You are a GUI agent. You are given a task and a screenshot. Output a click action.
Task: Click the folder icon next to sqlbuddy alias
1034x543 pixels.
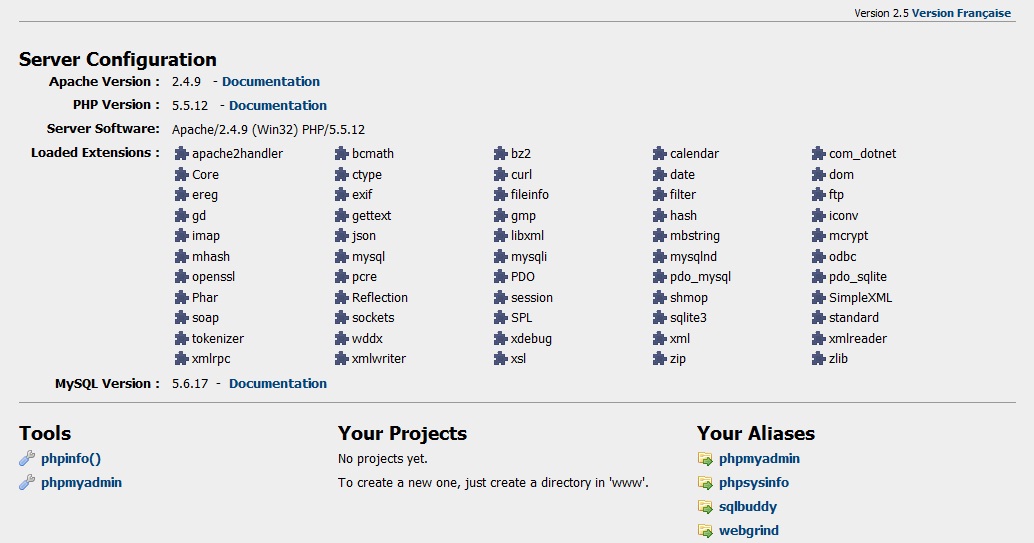[x=706, y=507]
